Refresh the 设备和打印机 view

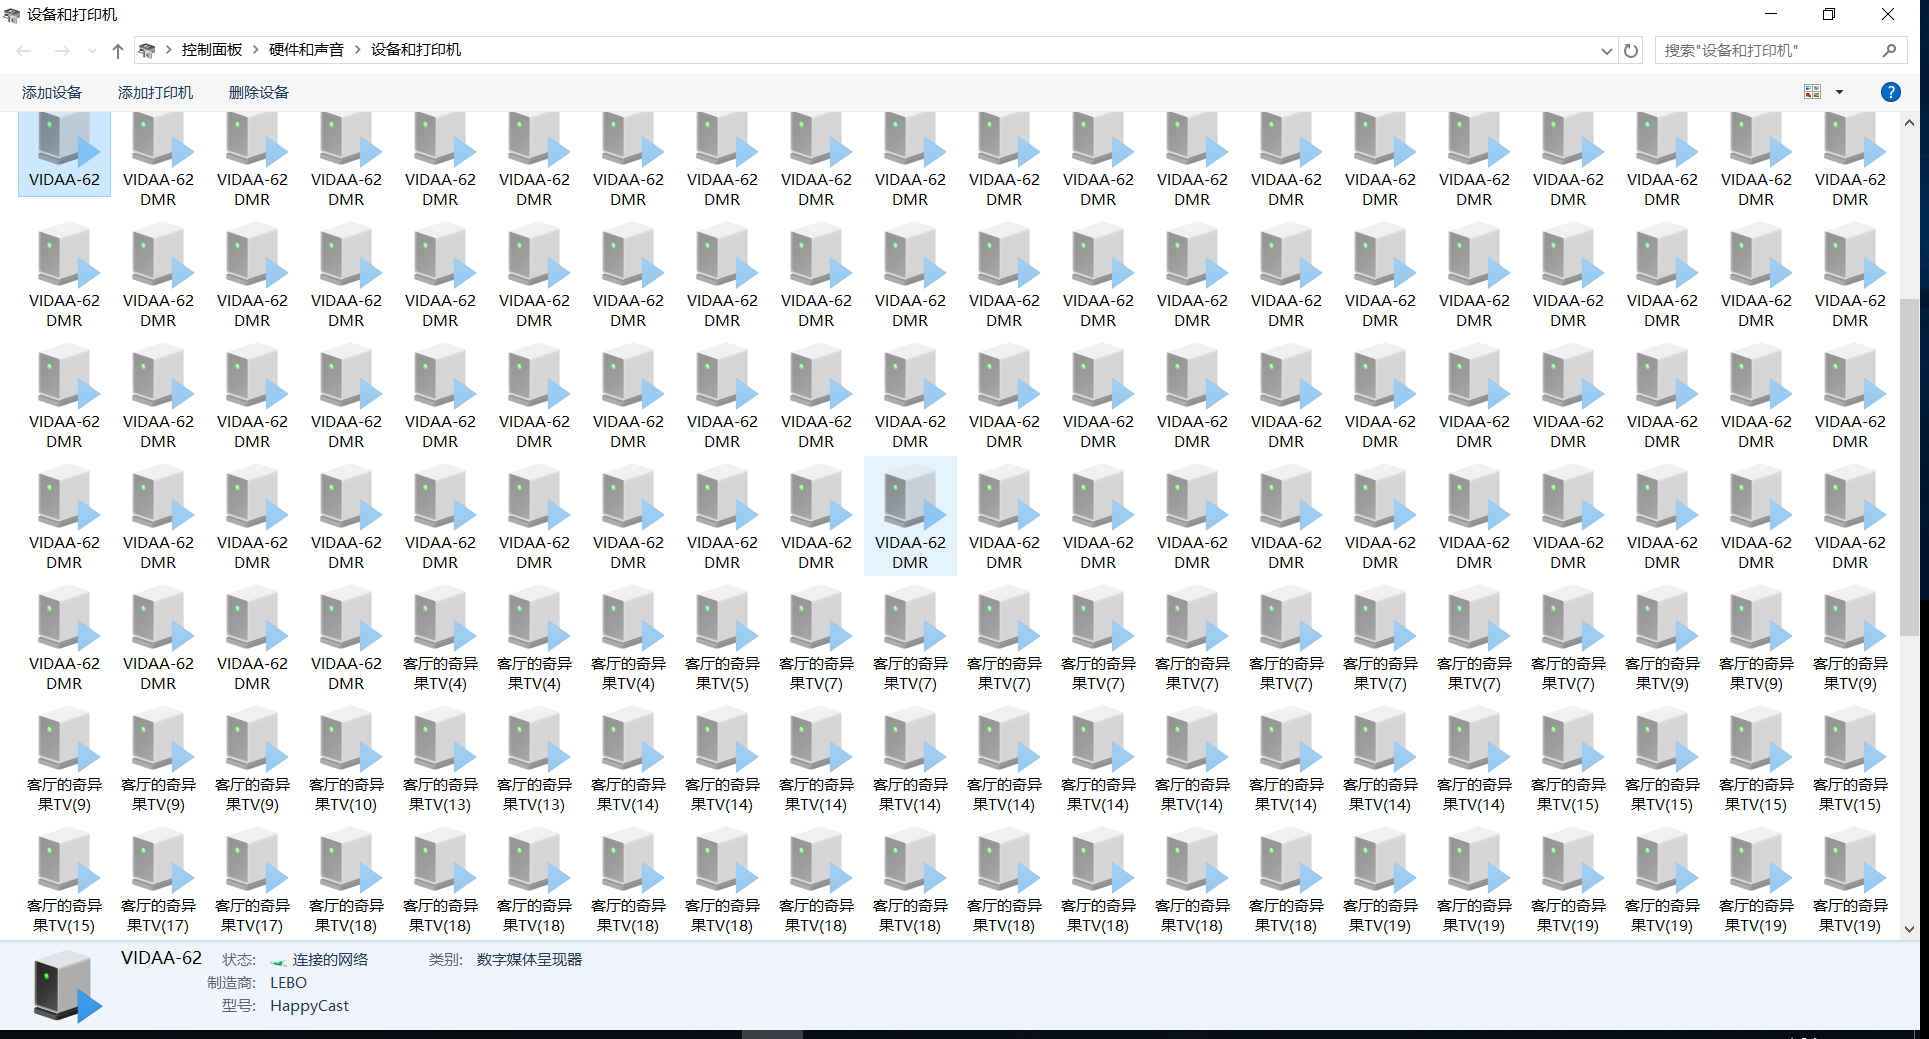click(1631, 51)
